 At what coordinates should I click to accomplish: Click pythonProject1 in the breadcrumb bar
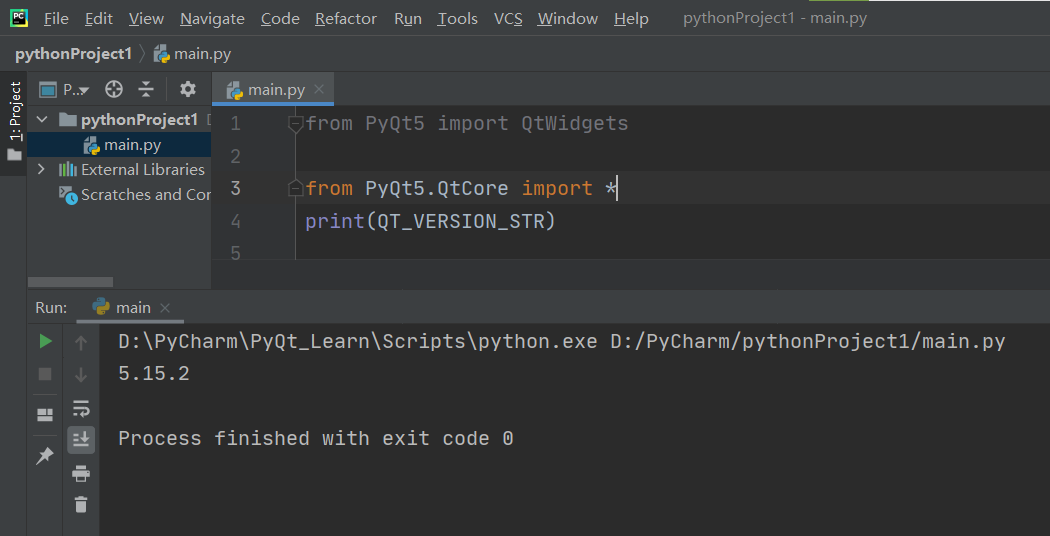[x=74, y=54]
